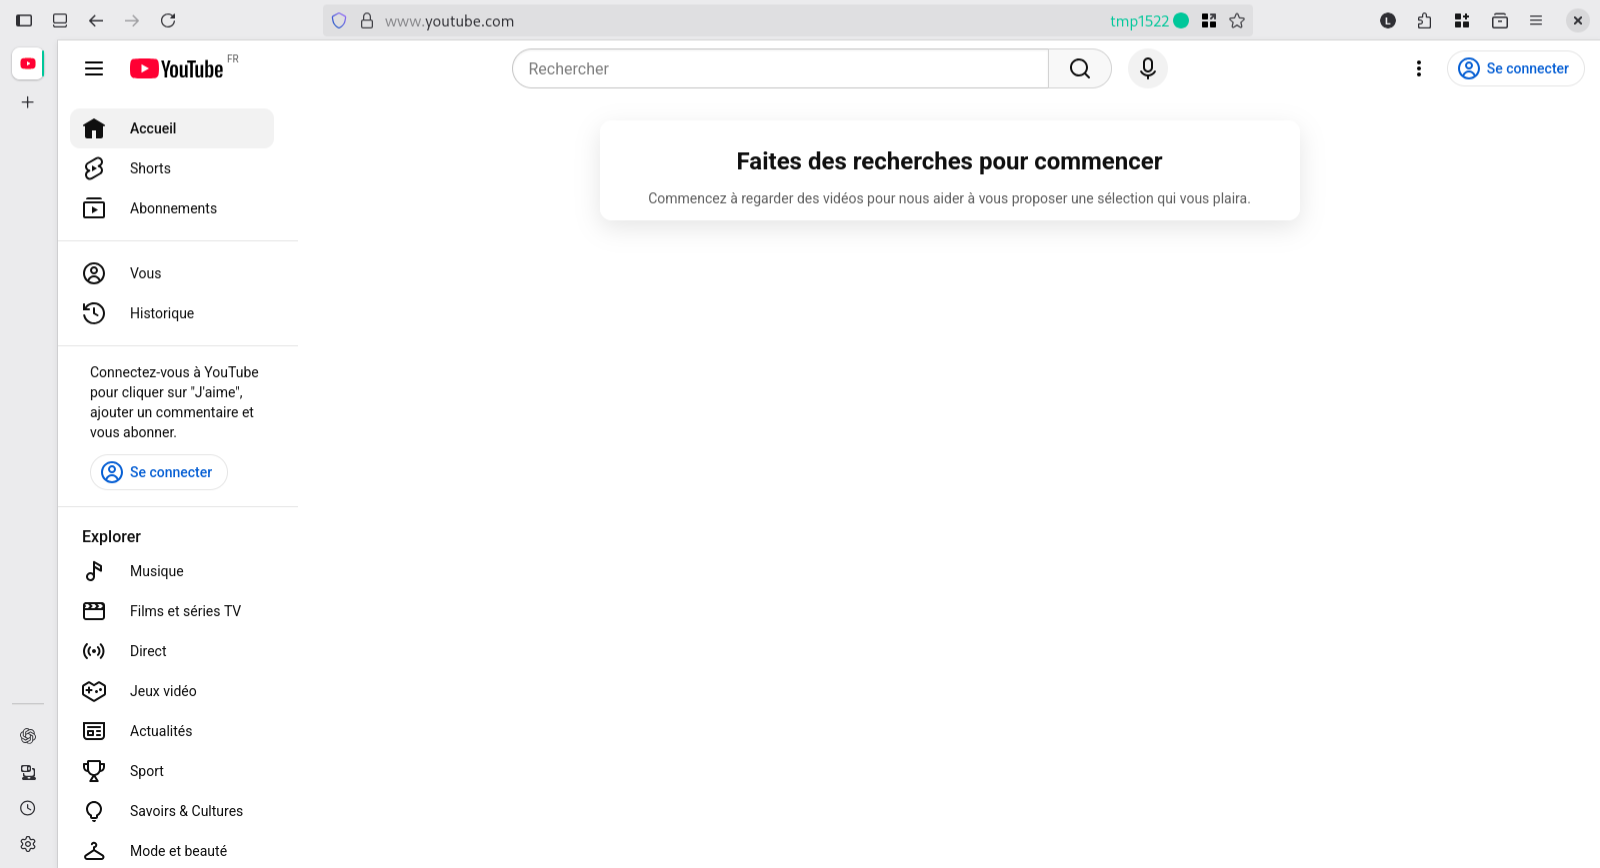Expand the browser application menu
Viewport: 1600px width, 868px height.
point(1536,21)
